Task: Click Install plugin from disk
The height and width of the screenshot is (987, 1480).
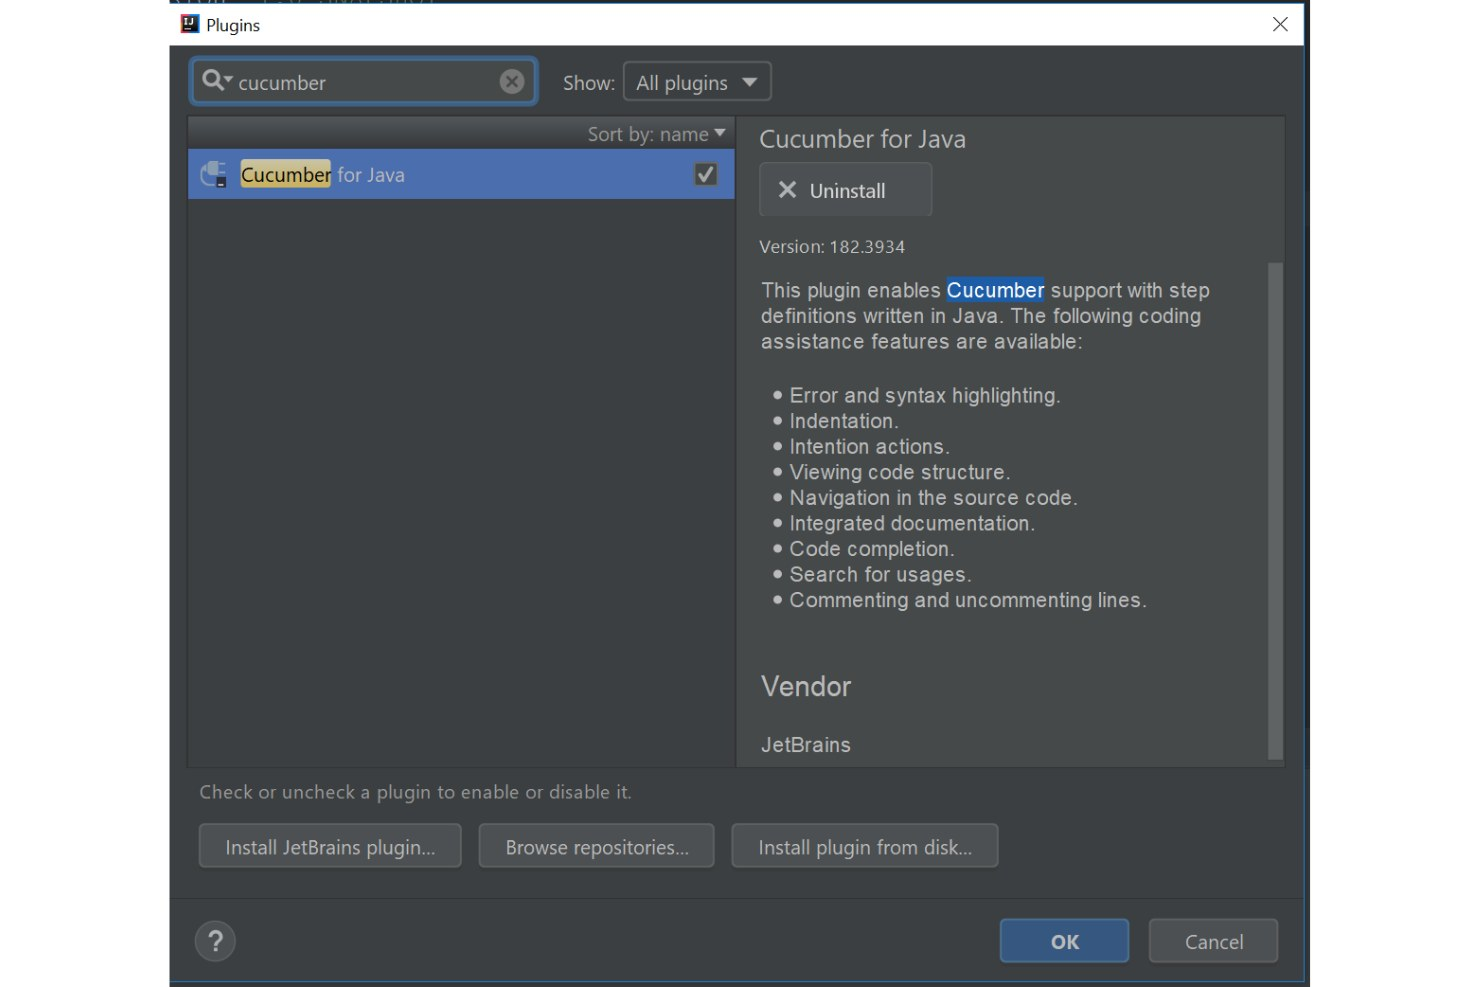Action: pos(864,846)
